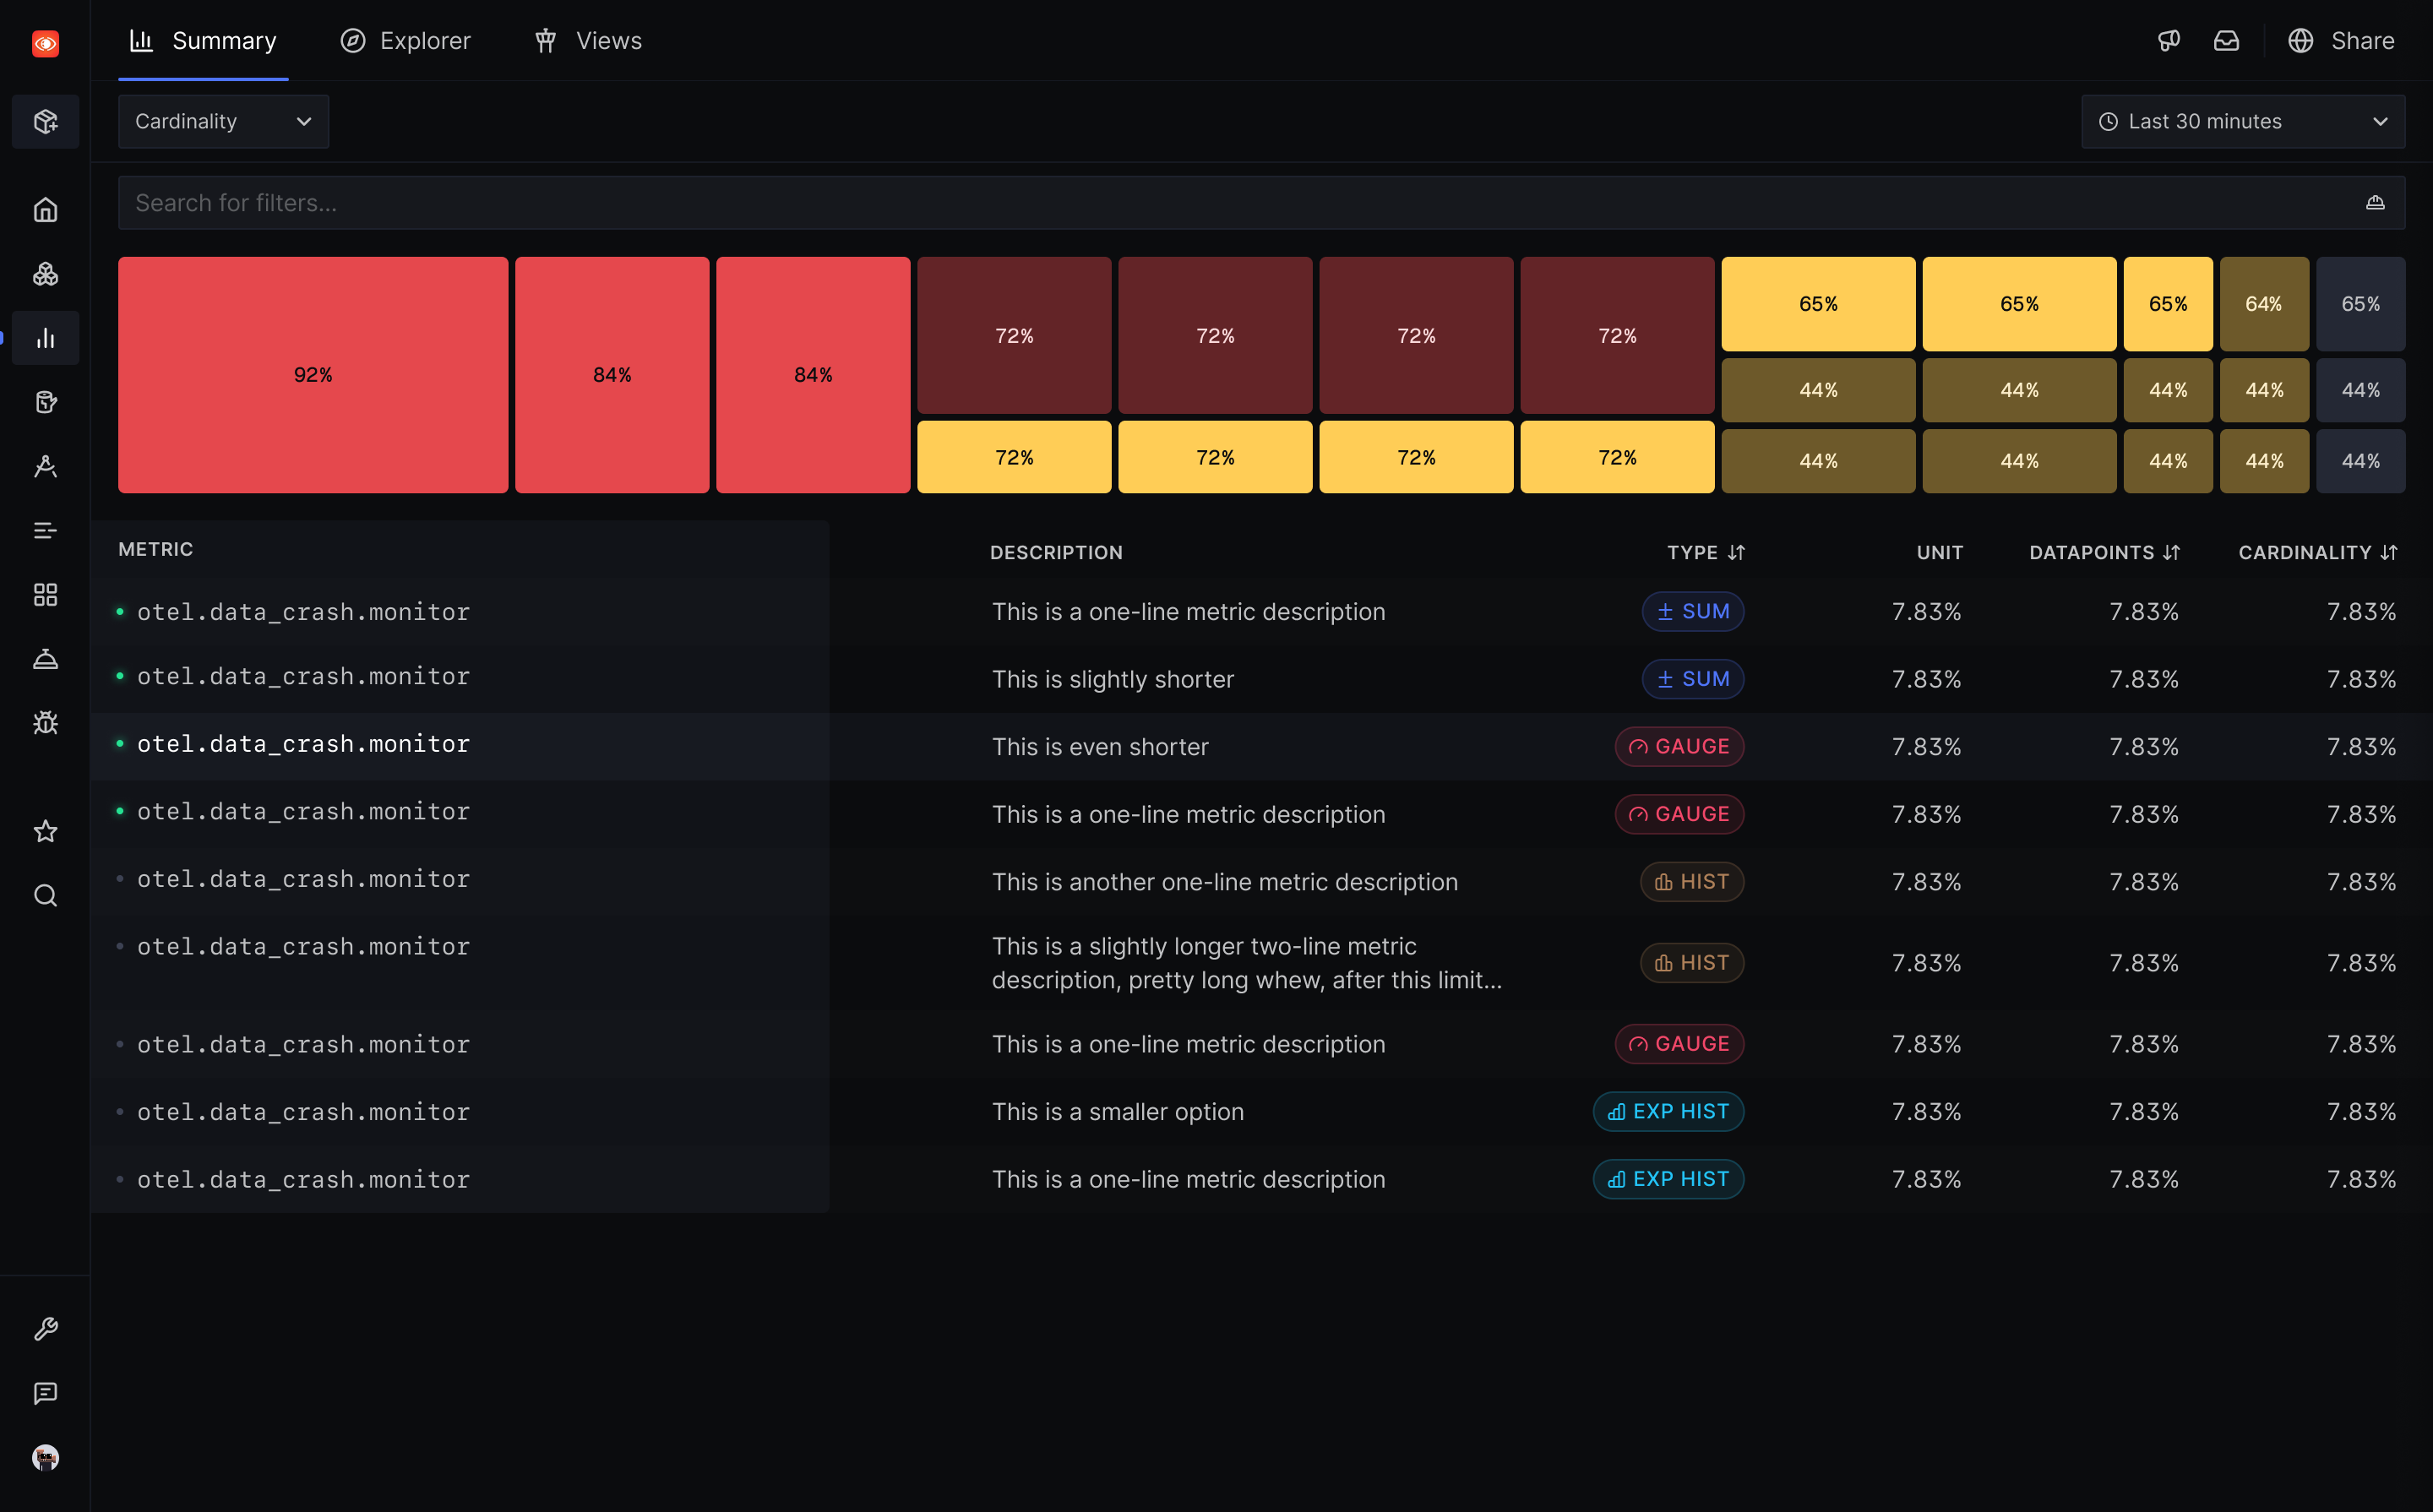The height and width of the screenshot is (1512, 2433).
Task: Sort by the Type column header
Action: tap(1706, 553)
